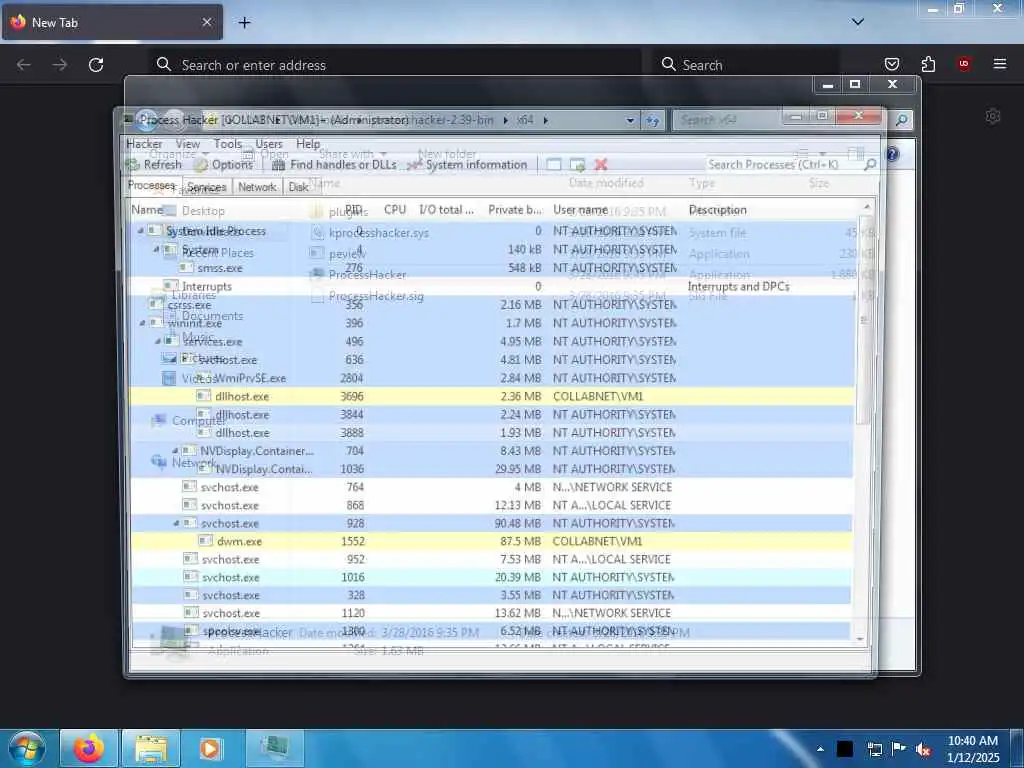The height and width of the screenshot is (768, 1024).
Task: Open Firefox list all tabs chevron
Action: coord(857,22)
